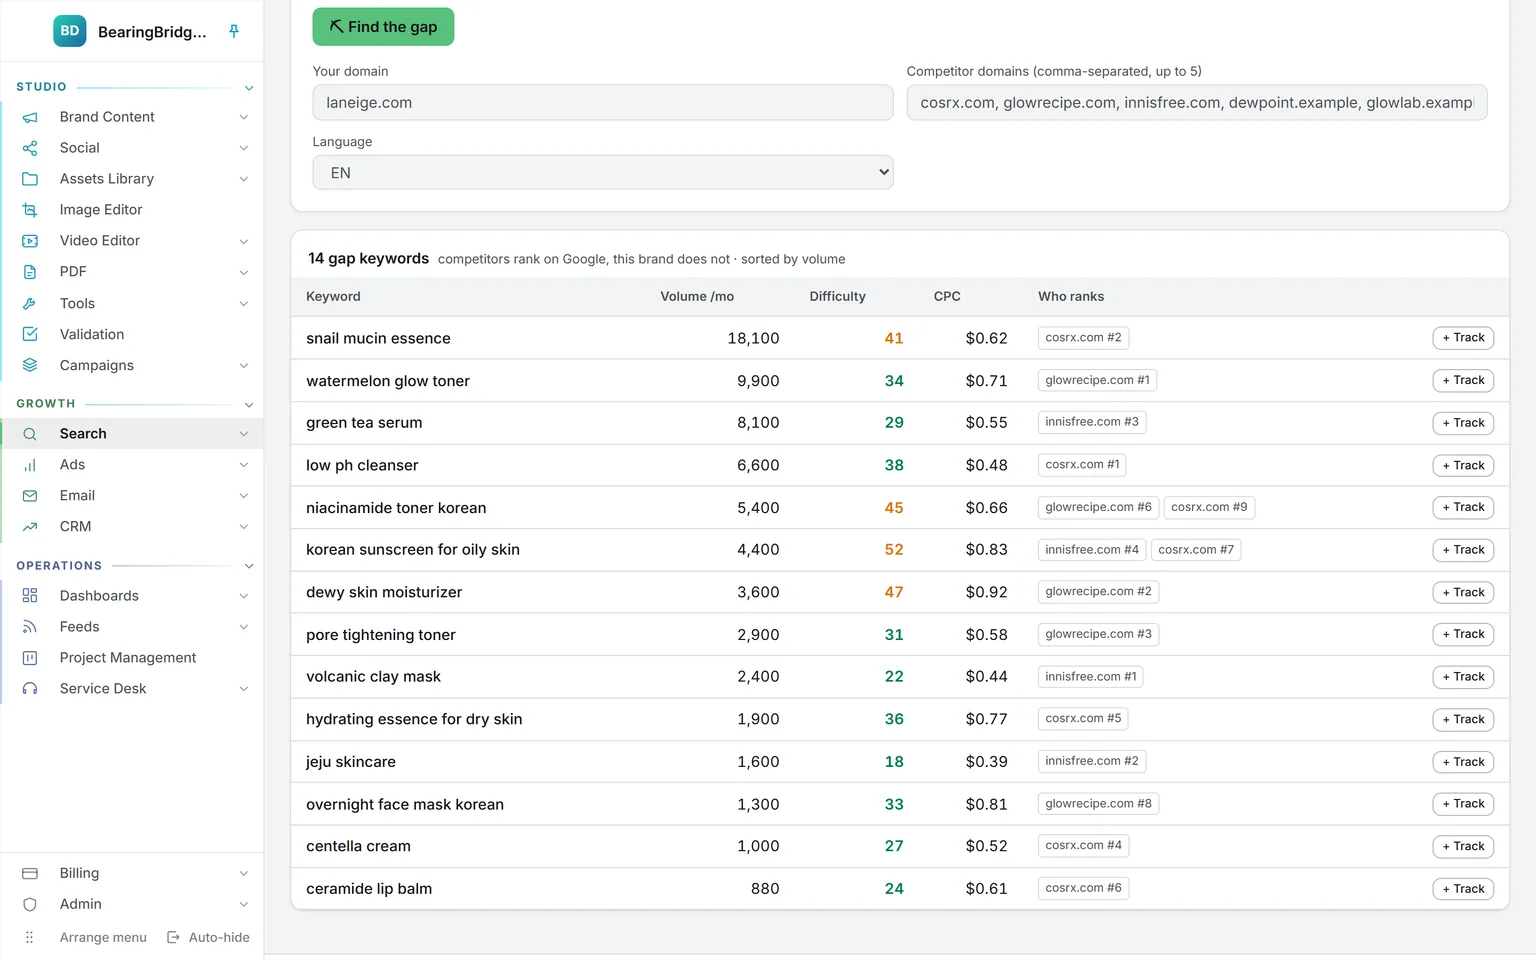Click the Billing card icon

[30, 874]
